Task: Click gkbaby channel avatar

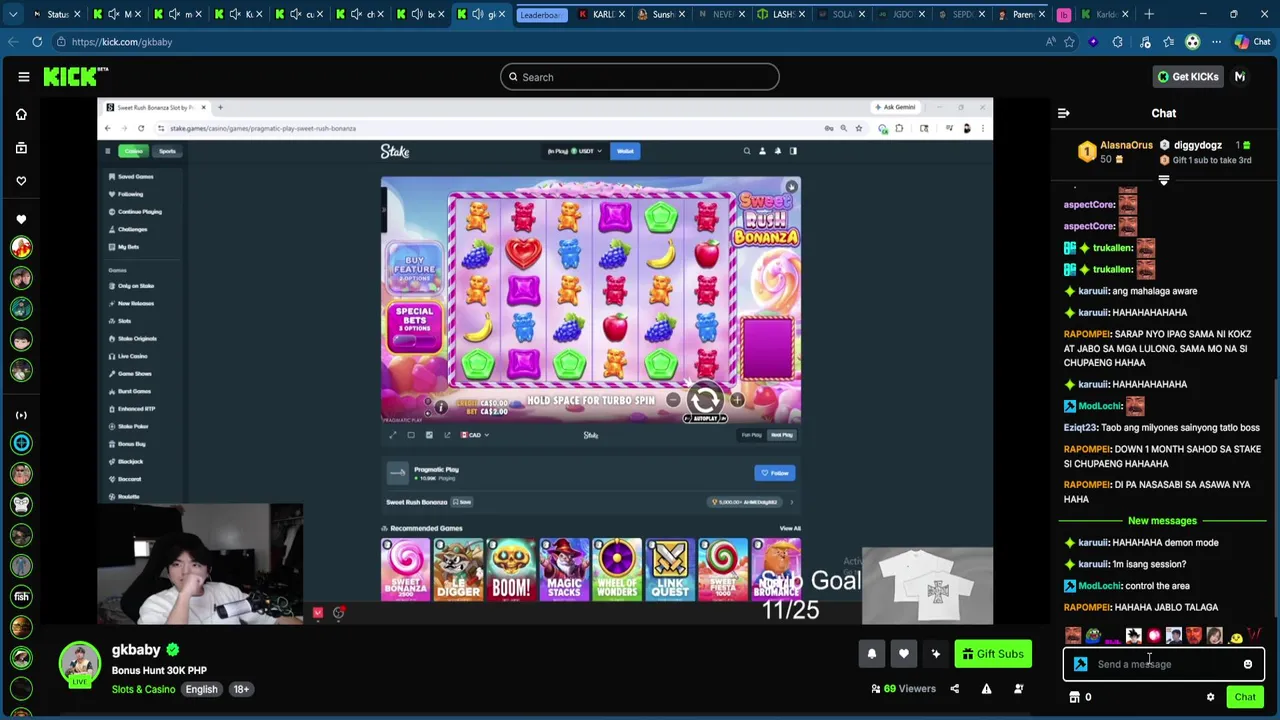Action: coord(79,664)
